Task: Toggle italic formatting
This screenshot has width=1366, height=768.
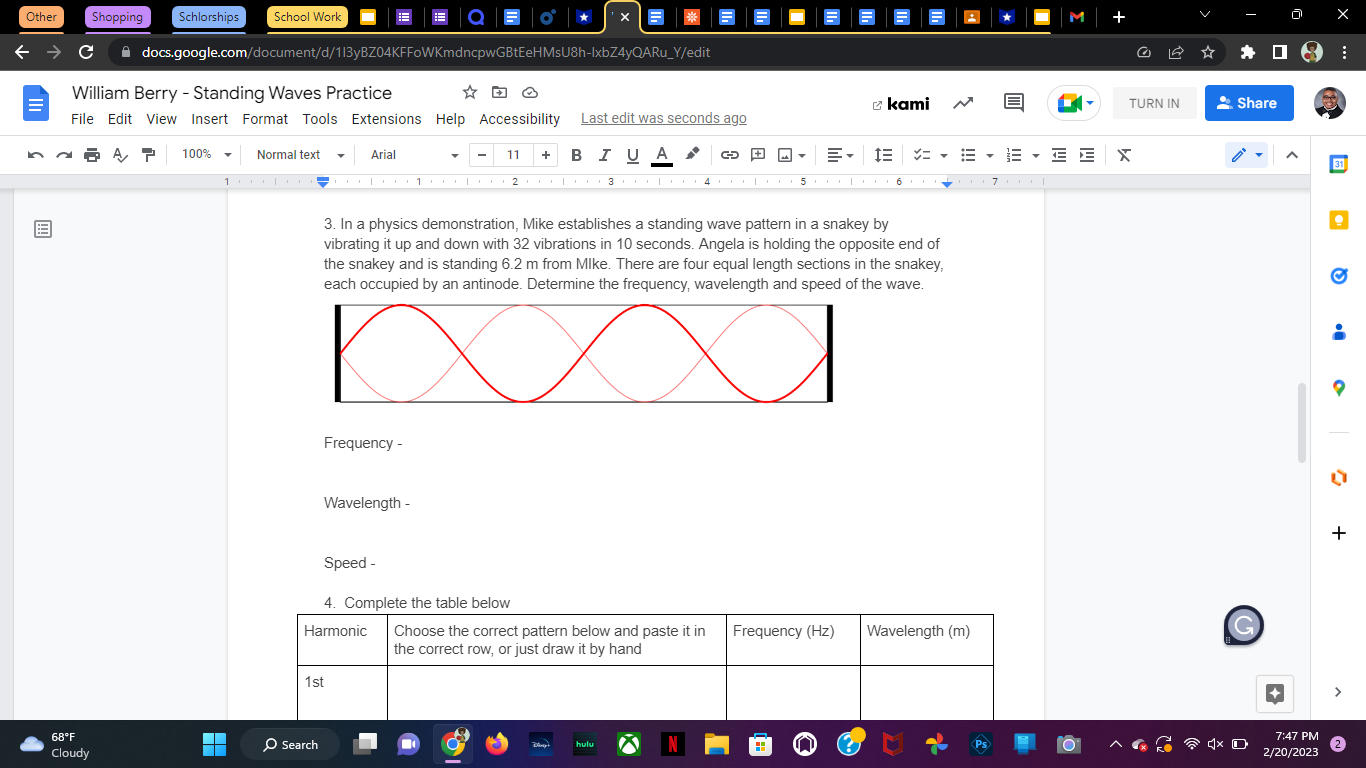Action: (604, 155)
